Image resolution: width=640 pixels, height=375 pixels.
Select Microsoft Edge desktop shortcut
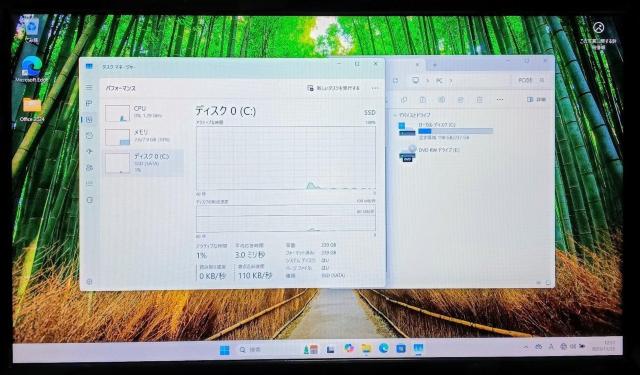point(31,69)
